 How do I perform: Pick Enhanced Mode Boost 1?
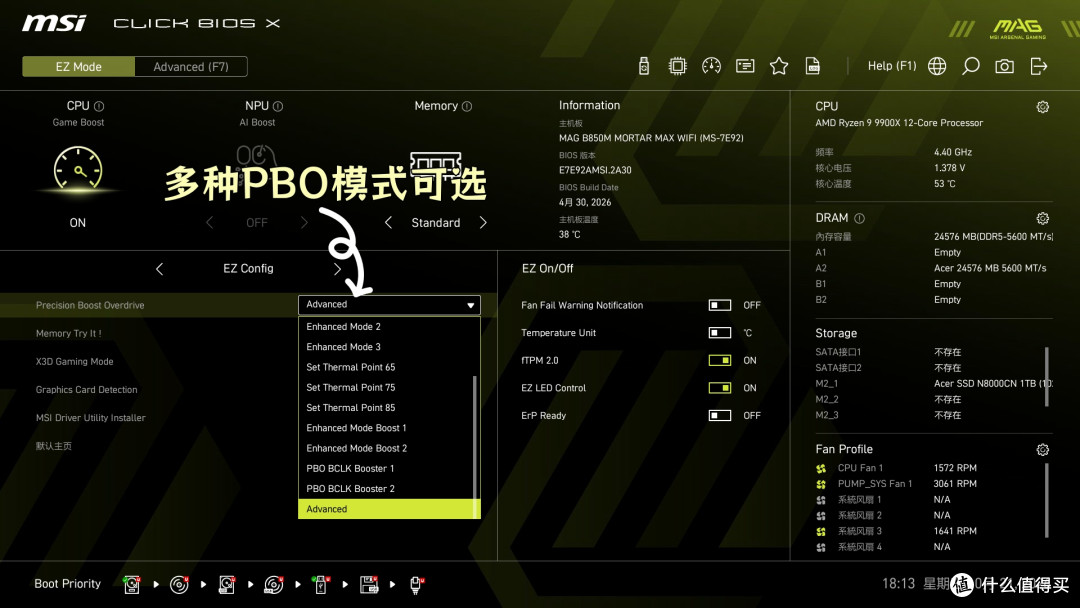386,428
